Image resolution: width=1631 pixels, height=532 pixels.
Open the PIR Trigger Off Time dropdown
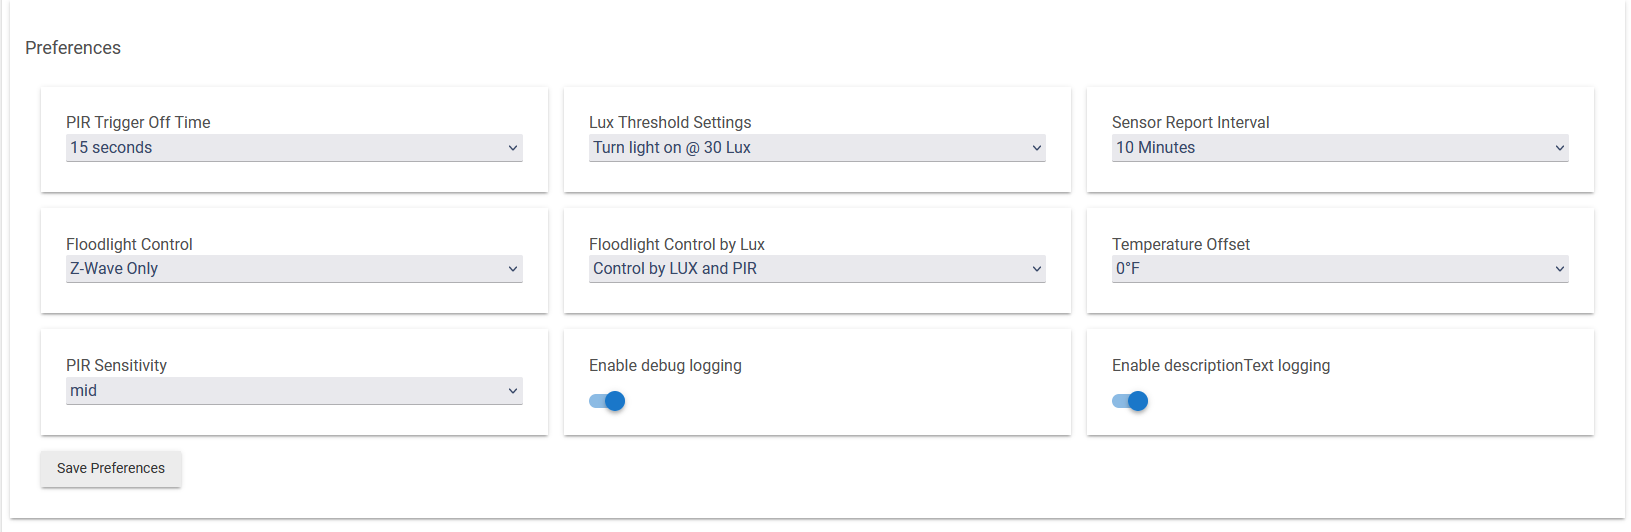pyautogui.click(x=294, y=148)
